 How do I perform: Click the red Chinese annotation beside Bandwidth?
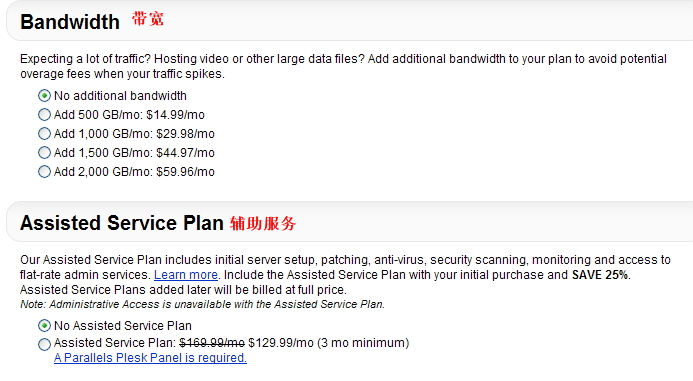(x=148, y=19)
